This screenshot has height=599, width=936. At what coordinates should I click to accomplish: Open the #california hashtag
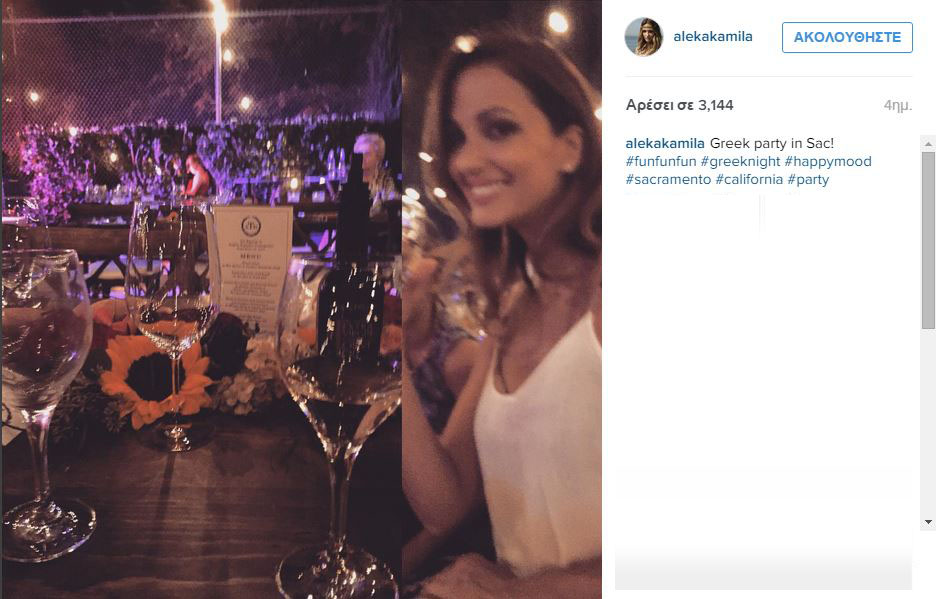749,179
